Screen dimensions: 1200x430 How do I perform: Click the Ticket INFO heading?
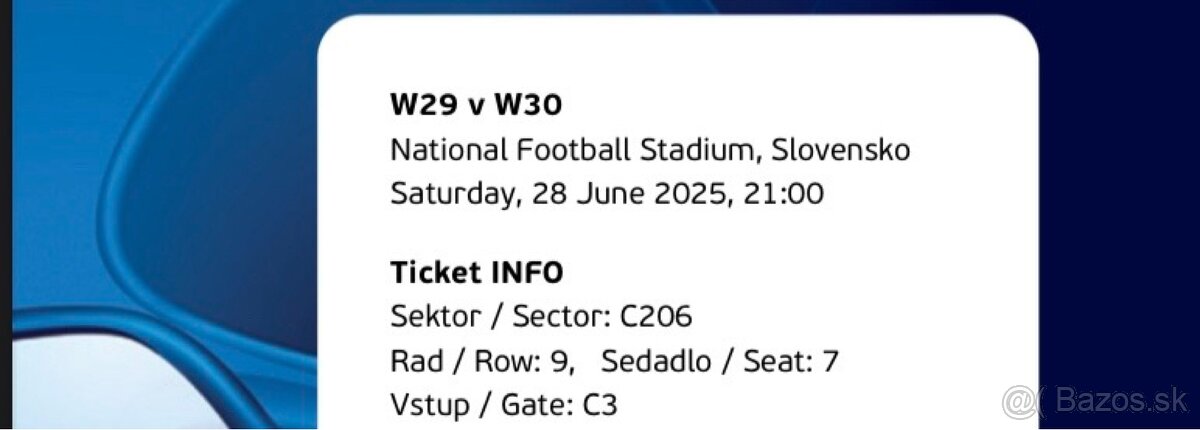[x=476, y=272]
